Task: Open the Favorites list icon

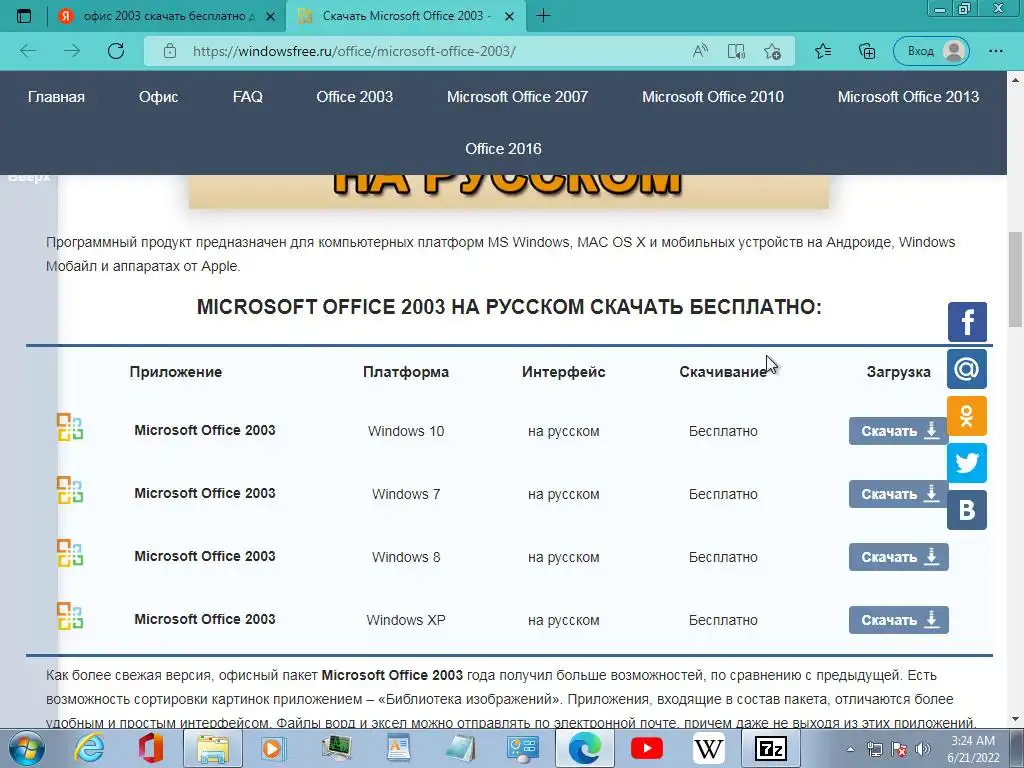Action: tap(823, 51)
